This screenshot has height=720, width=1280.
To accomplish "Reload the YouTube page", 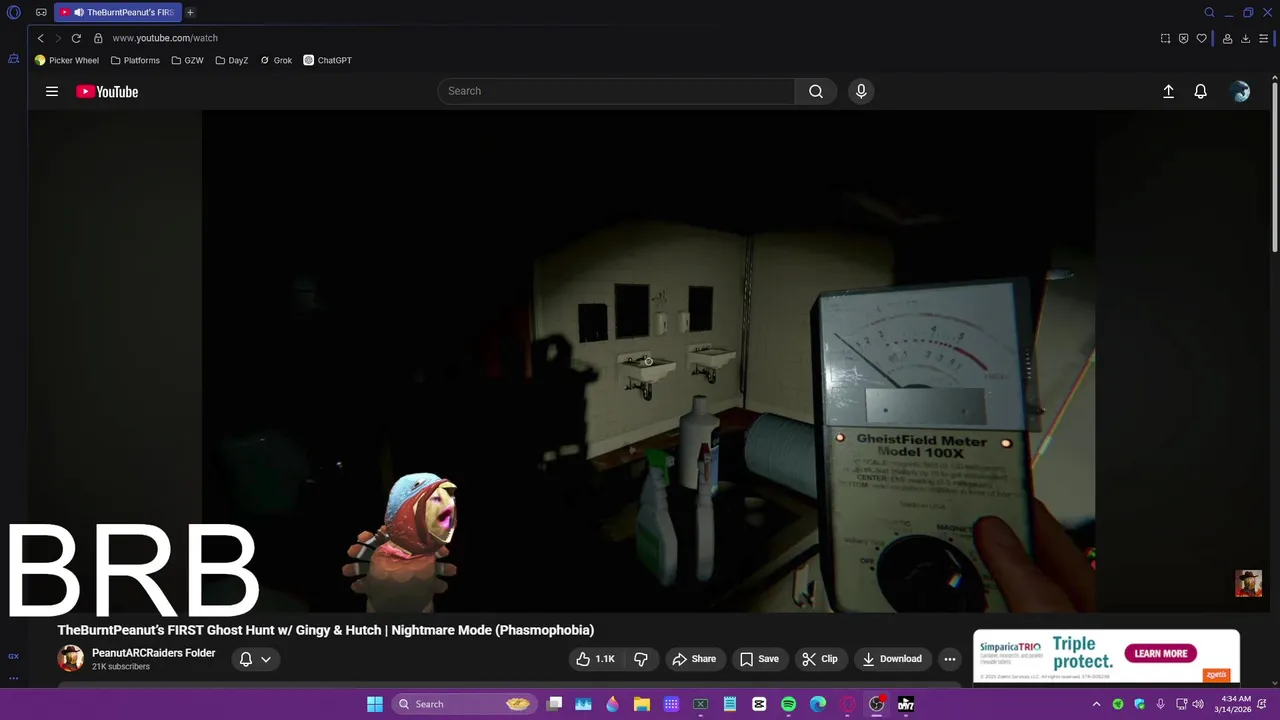I will pyautogui.click(x=76, y=38).
